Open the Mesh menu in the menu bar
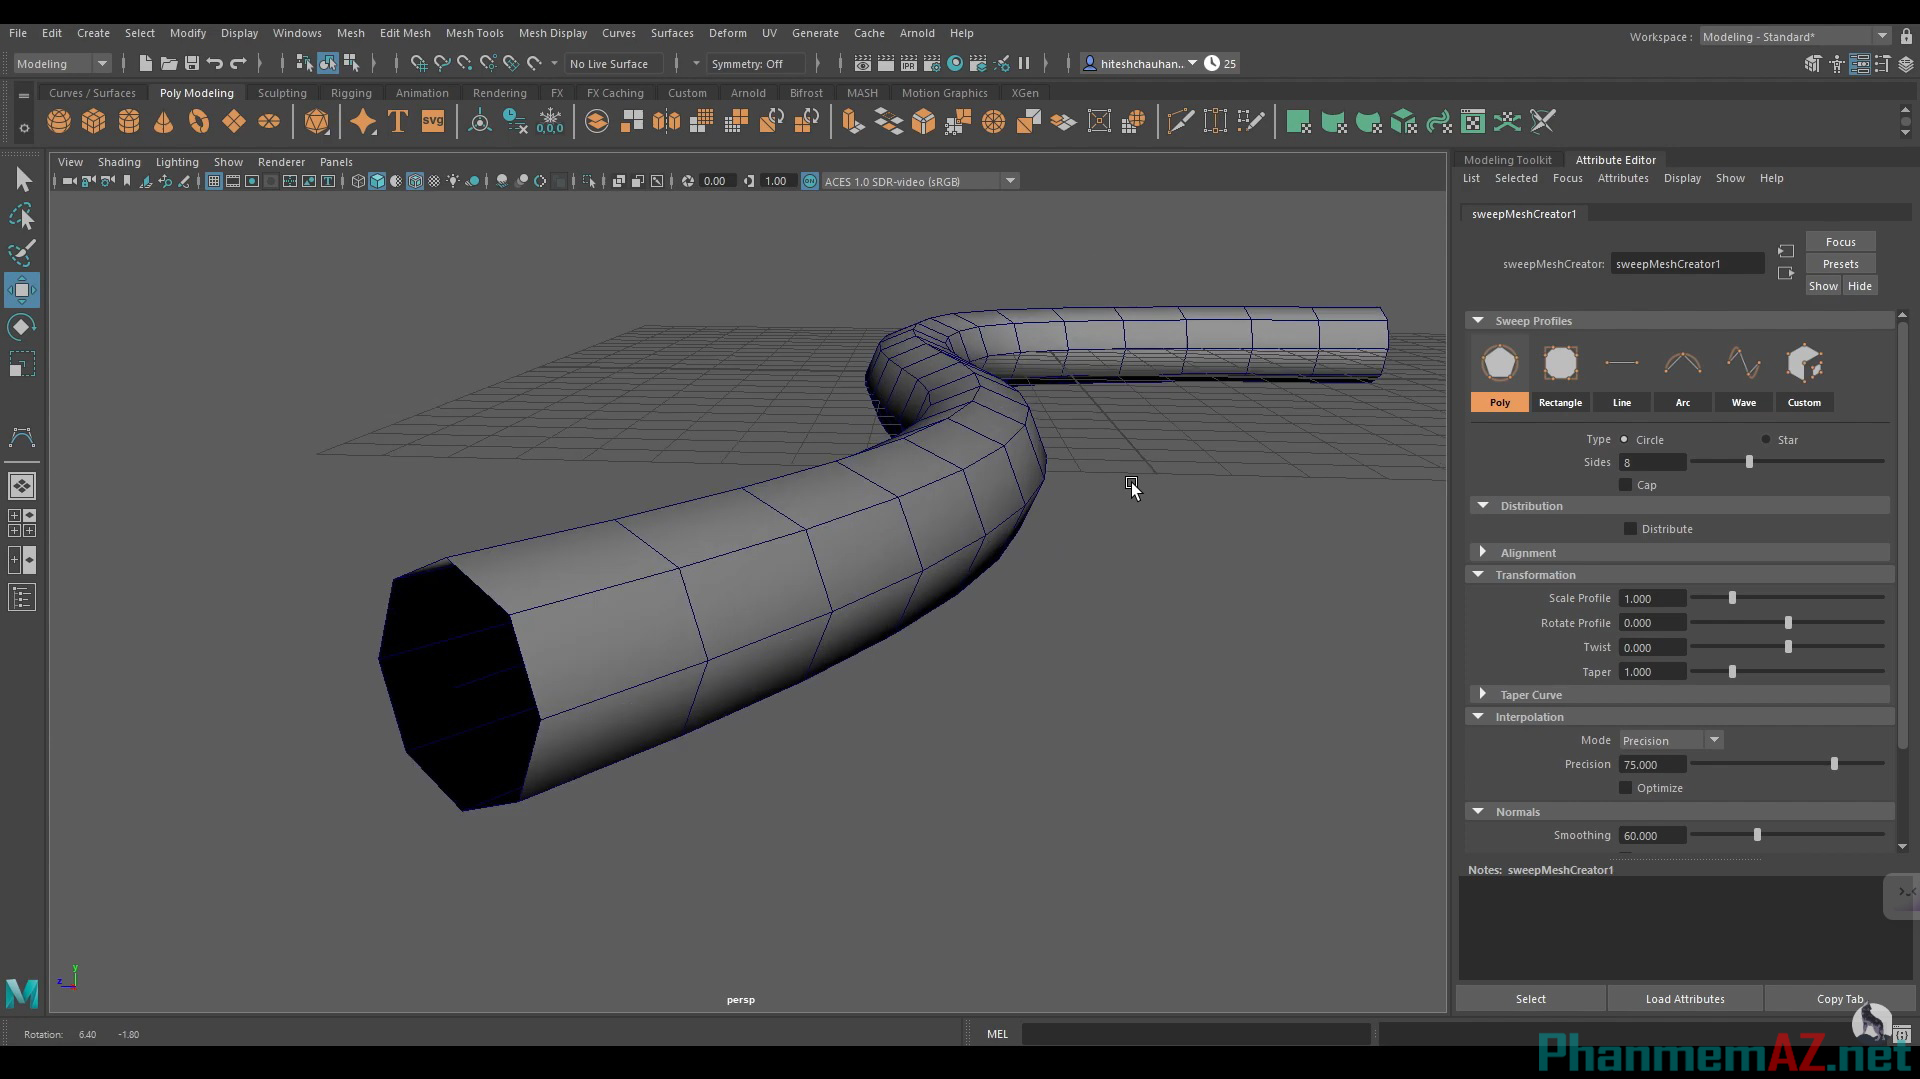 pyautogui.click(x=351, y=33)
